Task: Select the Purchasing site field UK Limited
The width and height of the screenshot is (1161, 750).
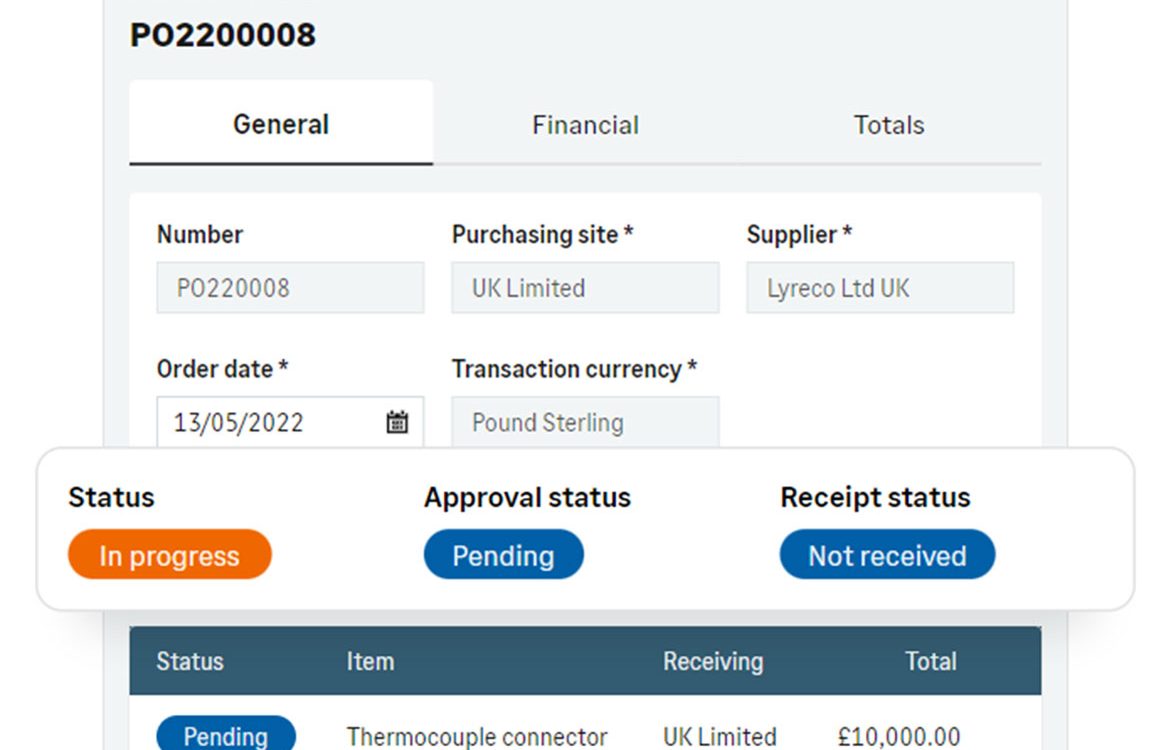Action: [585, 287]
